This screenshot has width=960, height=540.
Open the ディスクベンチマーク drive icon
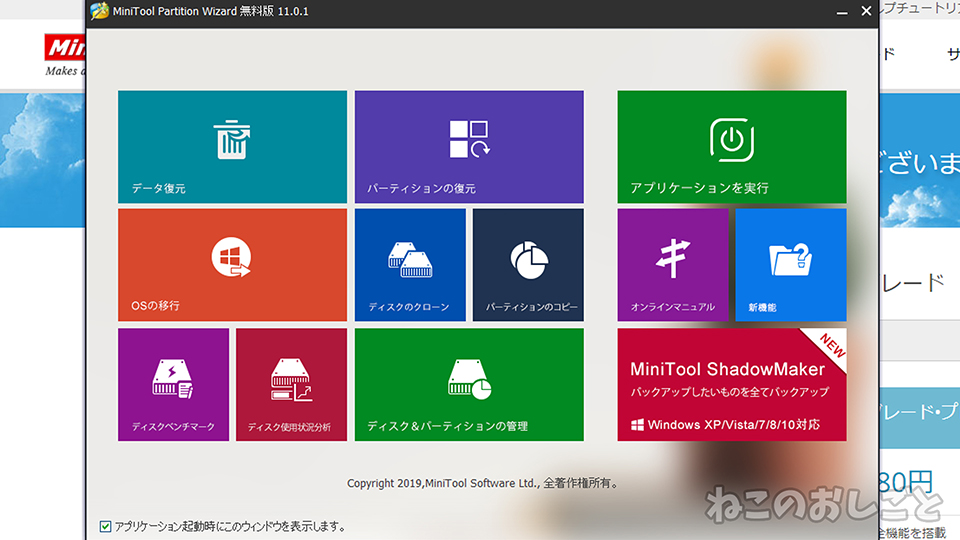click(x=173, y=379)
